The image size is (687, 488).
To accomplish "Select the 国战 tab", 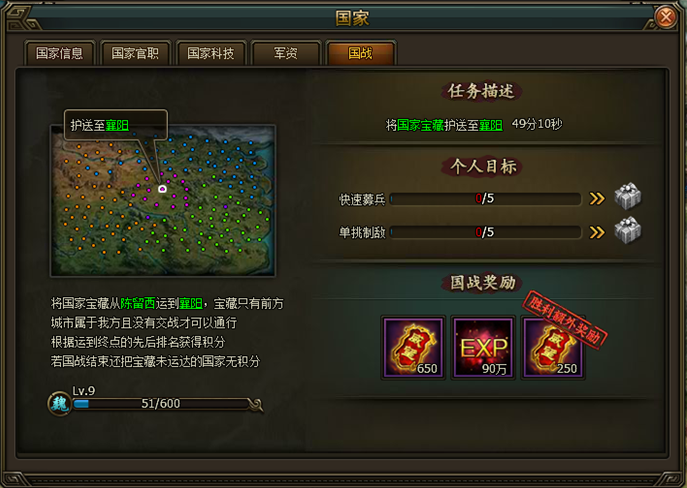I will [361, 53].
